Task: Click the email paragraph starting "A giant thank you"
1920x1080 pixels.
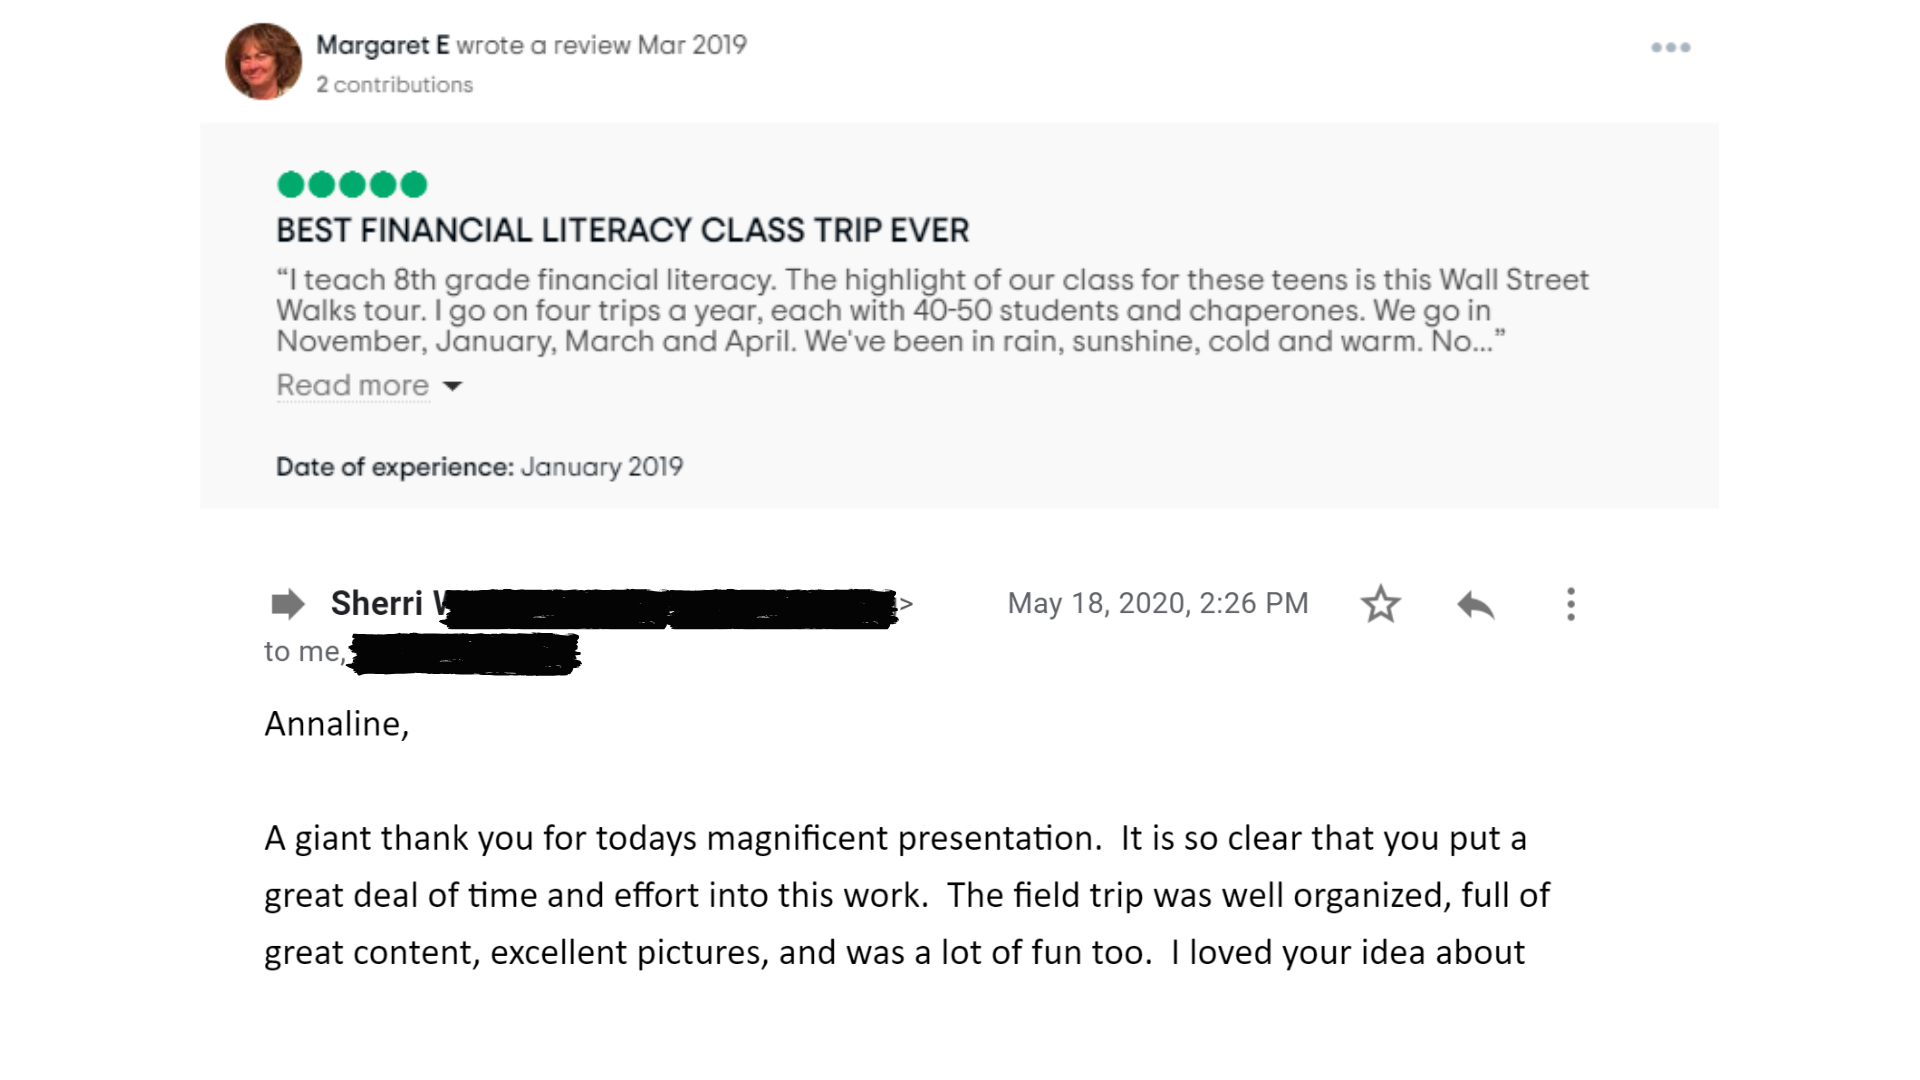Action: coord(906,894)
